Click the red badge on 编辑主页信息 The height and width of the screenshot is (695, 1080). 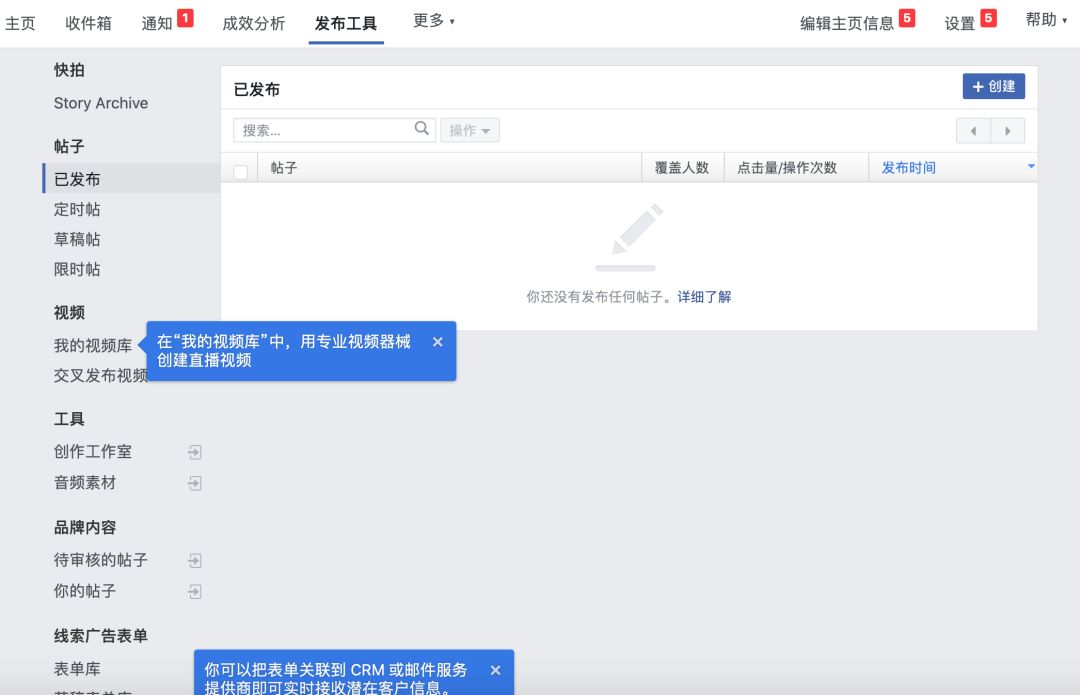[x=907, y=18]
